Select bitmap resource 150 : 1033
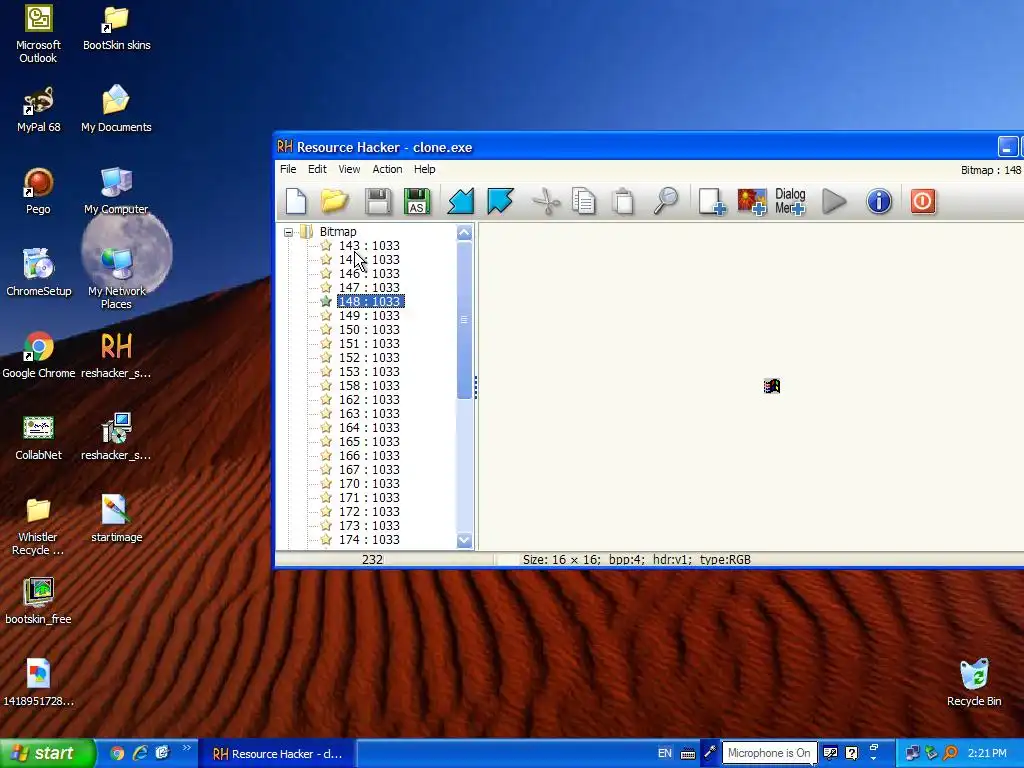Screen dimensions: 1024x768 (x=369, y=330)
